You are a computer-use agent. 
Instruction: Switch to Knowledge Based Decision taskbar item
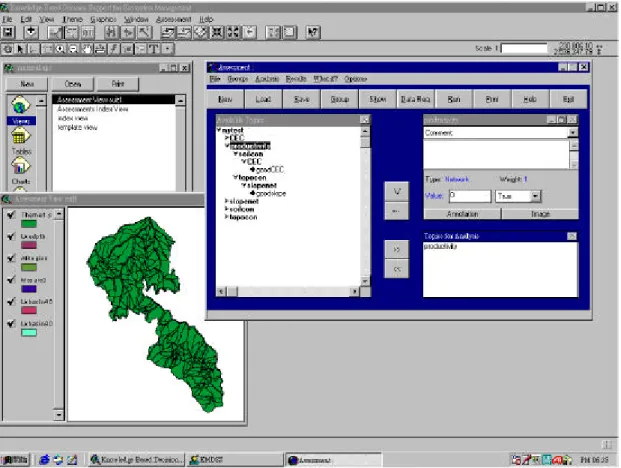136,460
